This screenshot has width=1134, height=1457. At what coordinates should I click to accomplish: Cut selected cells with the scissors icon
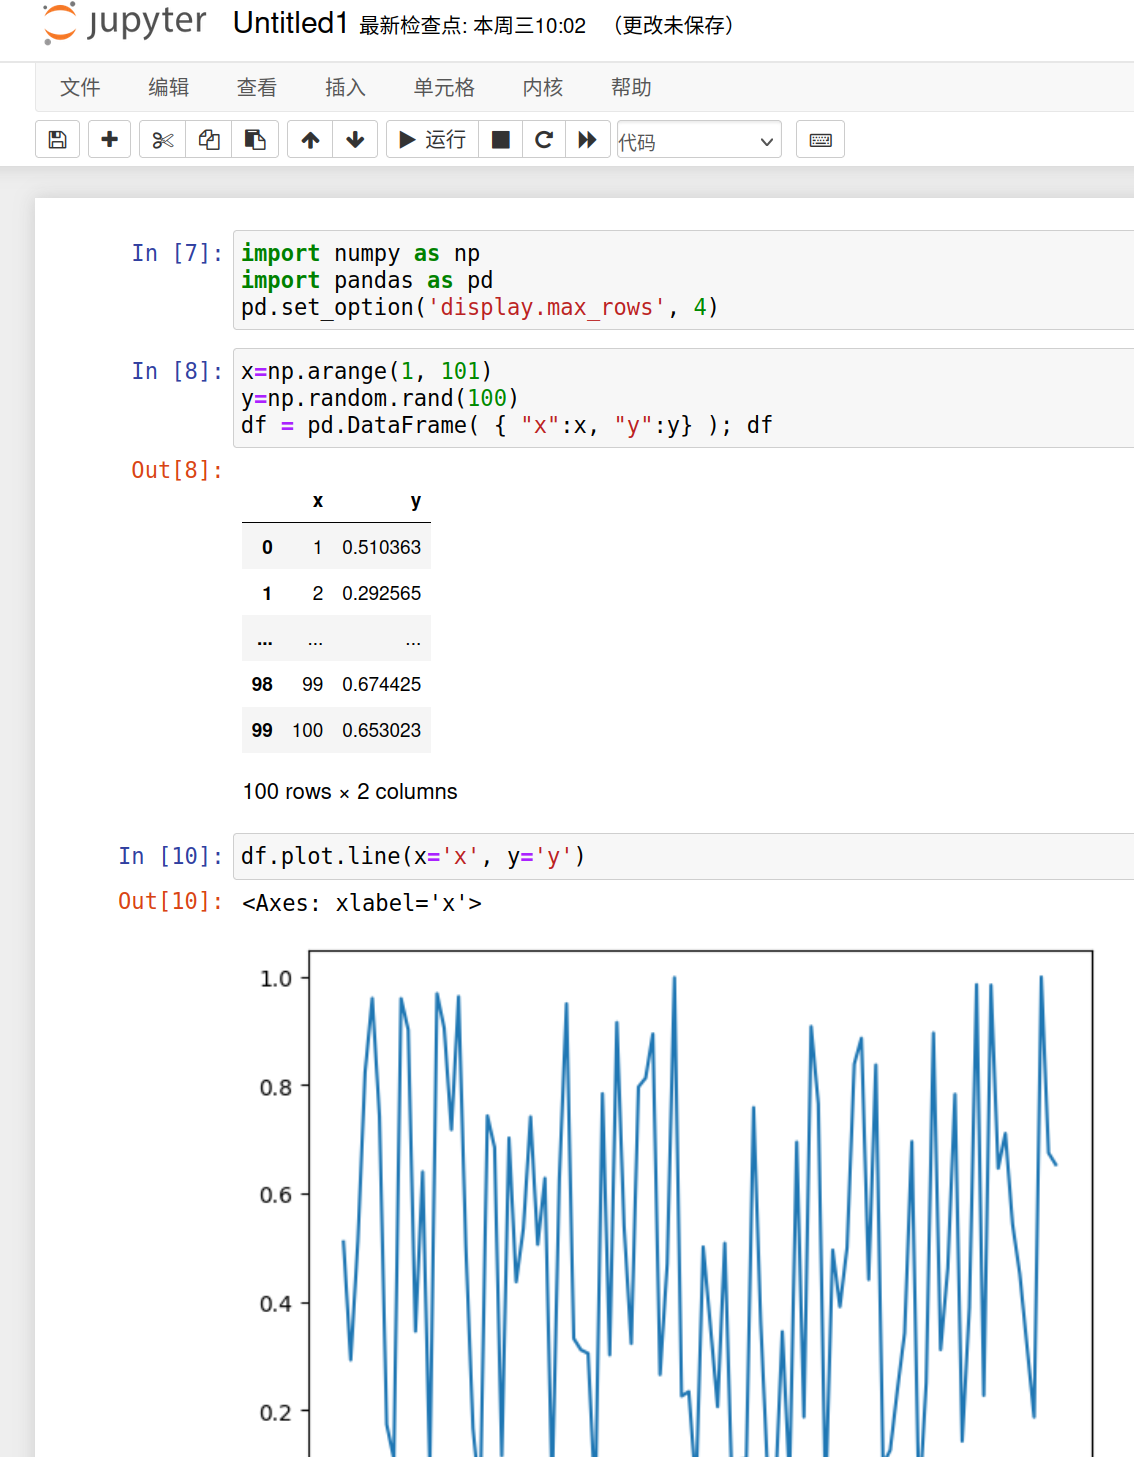point(163,140)
